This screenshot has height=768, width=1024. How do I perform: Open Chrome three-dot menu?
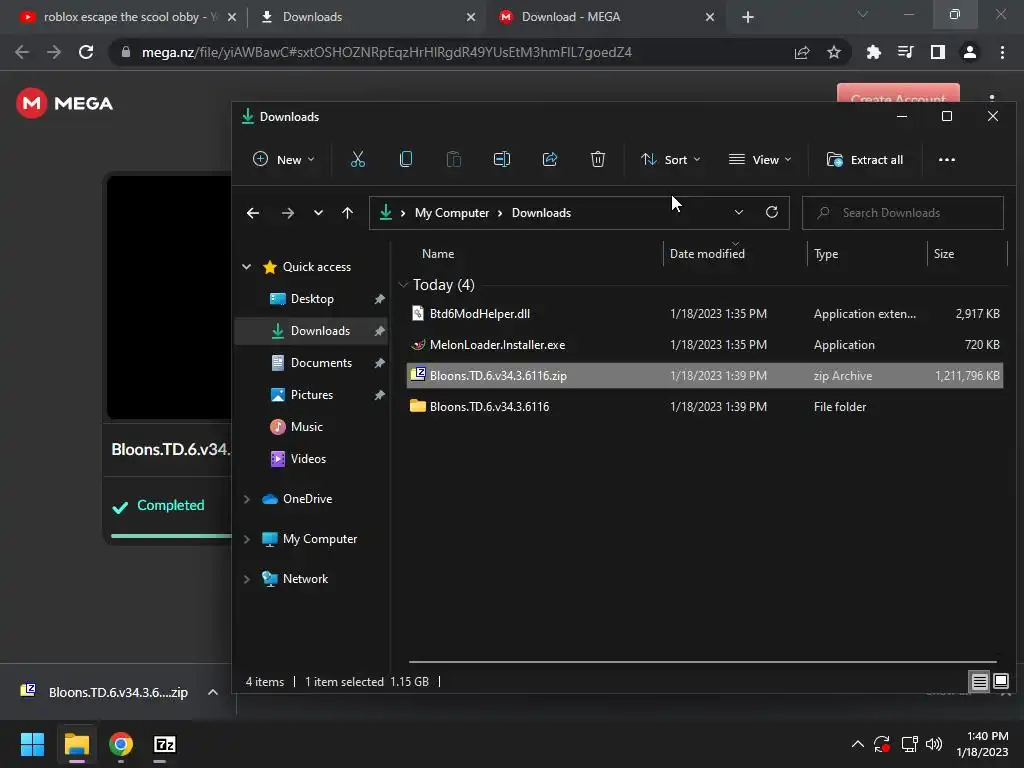click(1002, 52)
